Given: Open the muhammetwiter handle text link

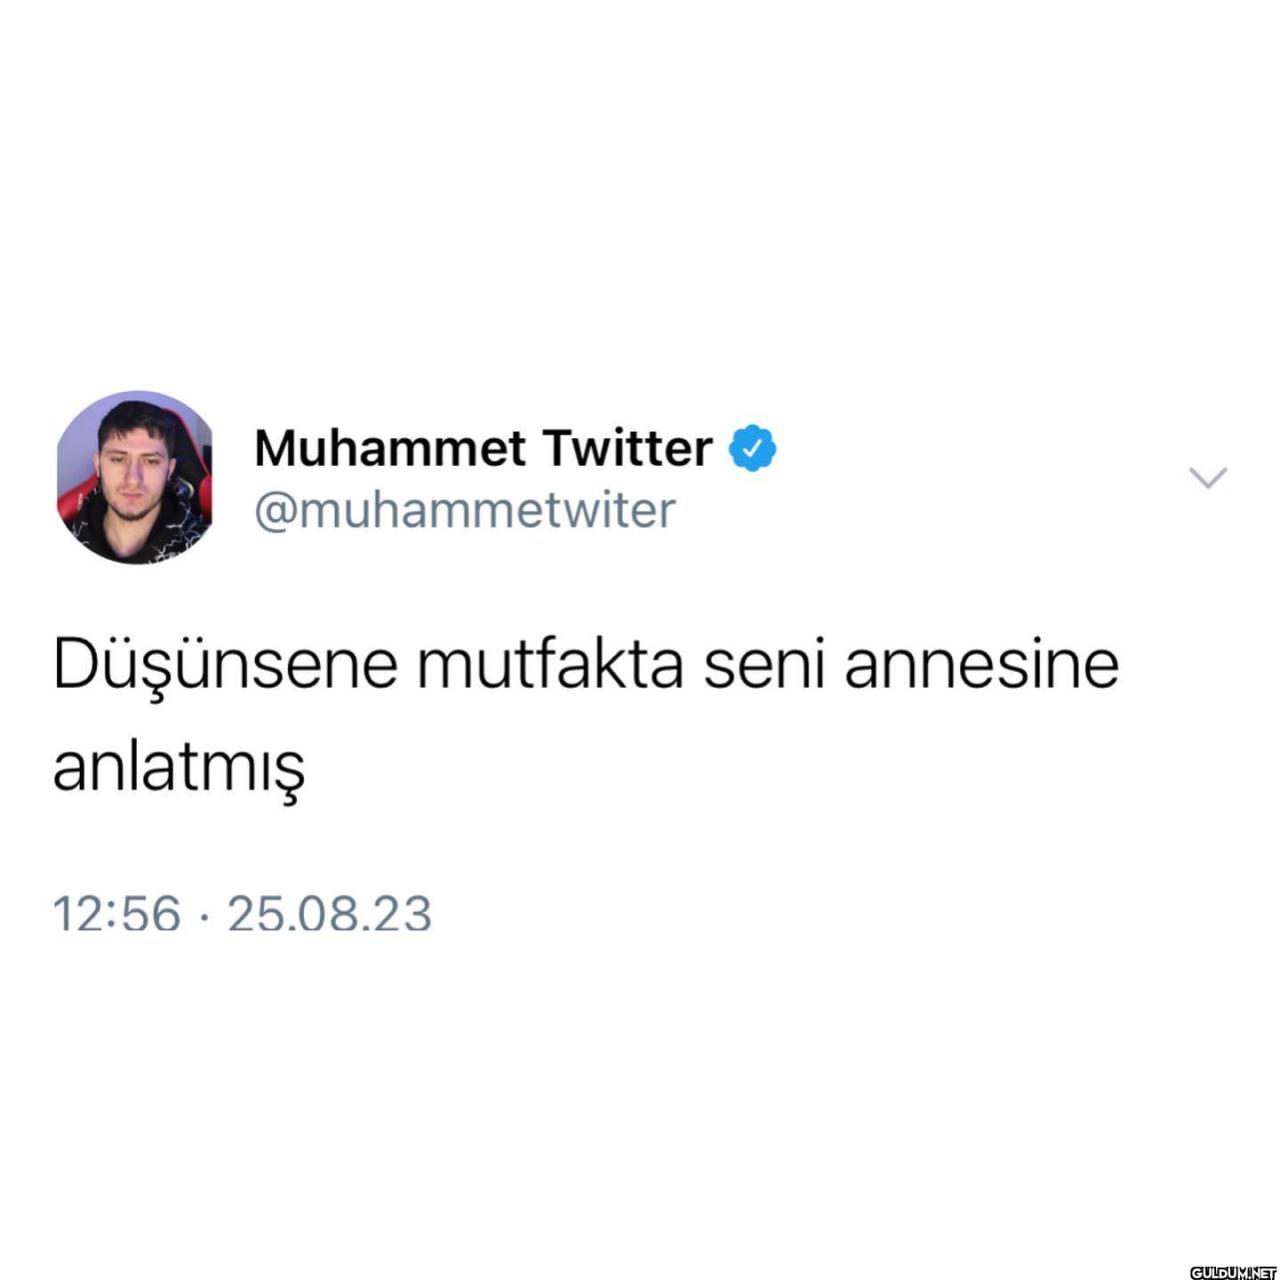Looking at the screenshot, I should tap(465, 510).
